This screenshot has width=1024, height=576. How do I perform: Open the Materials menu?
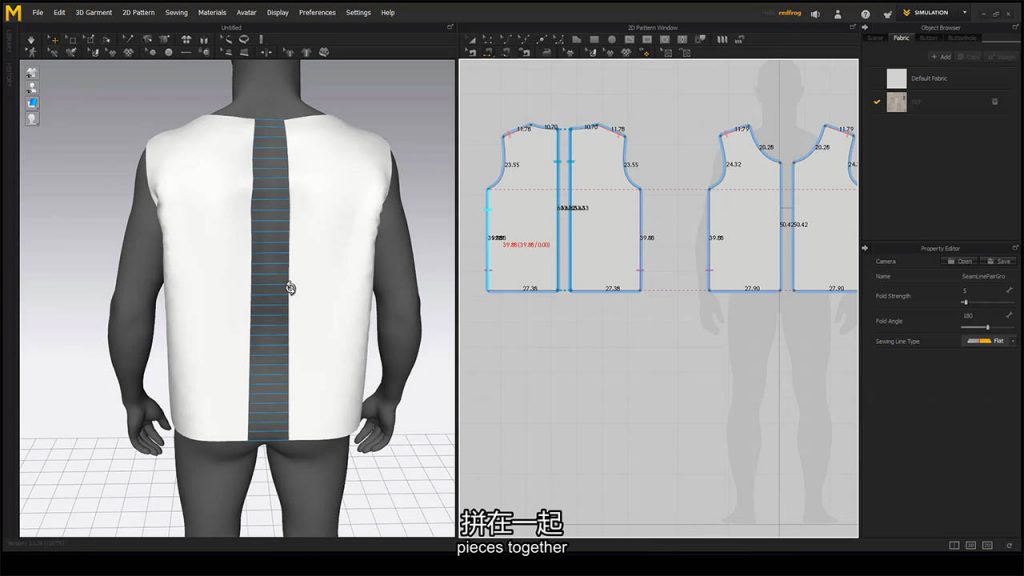click(212, 12)
